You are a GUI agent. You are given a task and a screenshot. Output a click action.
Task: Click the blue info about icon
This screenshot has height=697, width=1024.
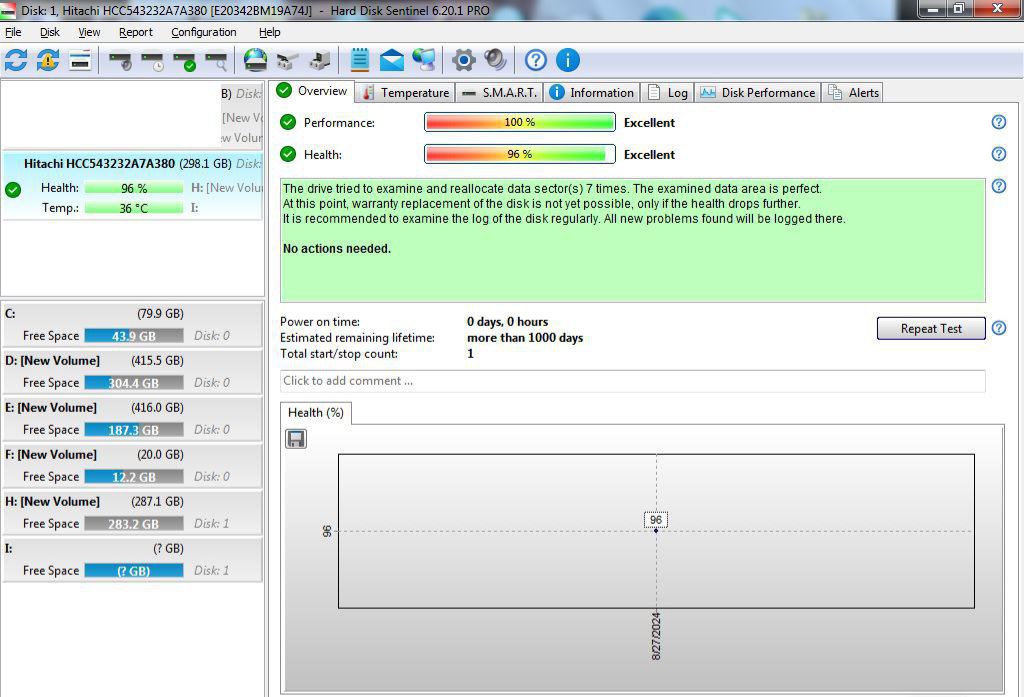pyautogui.click(x=568, y=60)
